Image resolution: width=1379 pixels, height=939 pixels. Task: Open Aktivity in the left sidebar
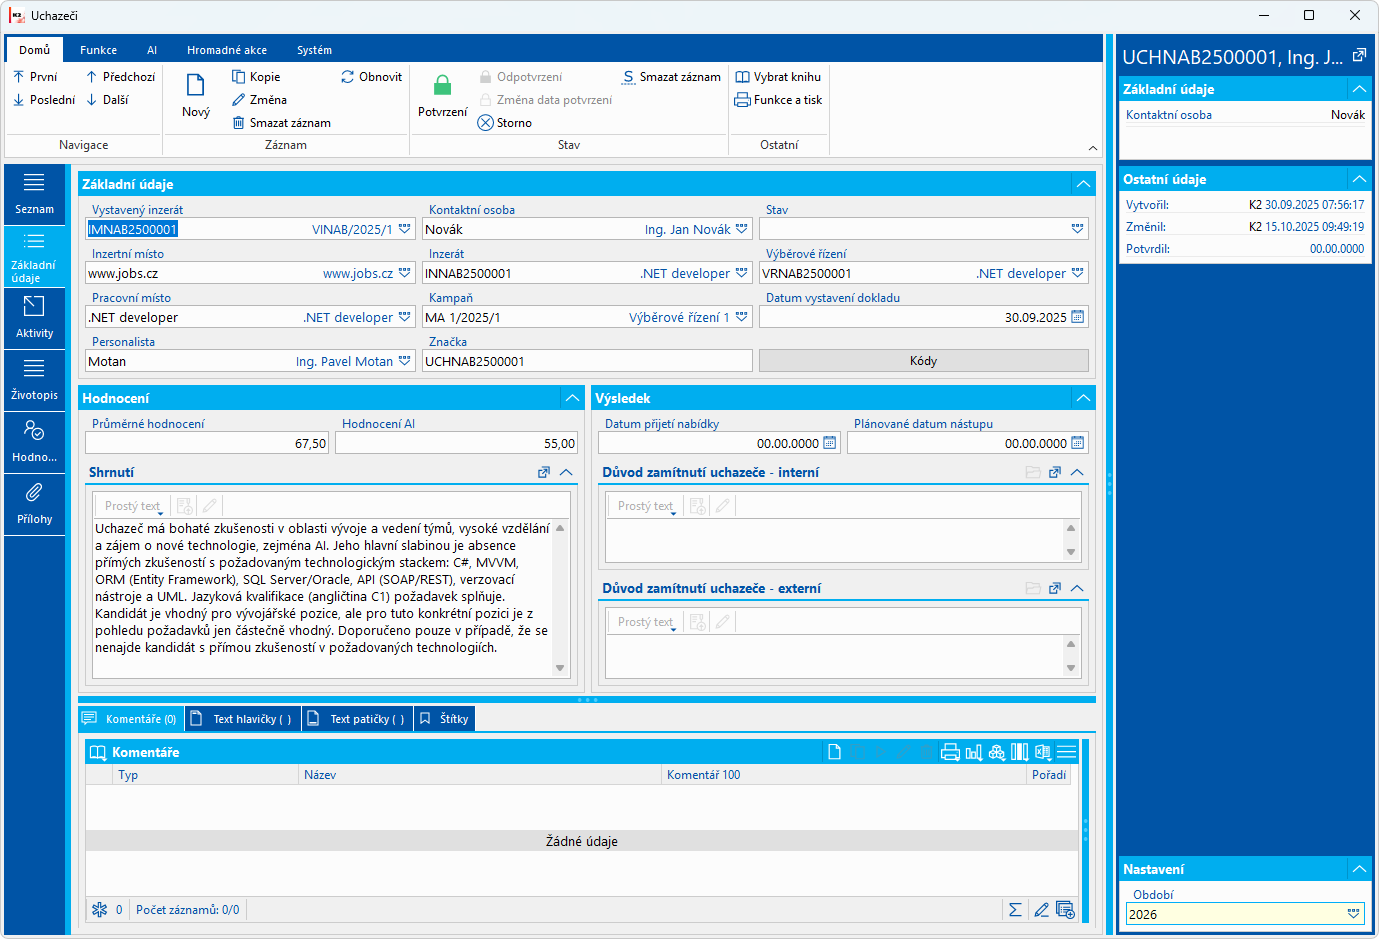(34, 318)
